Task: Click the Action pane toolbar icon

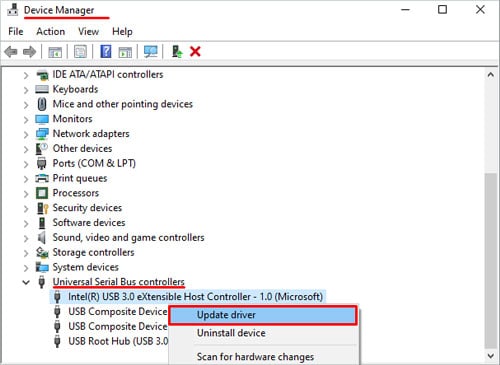Action: [x=125, y=52]
